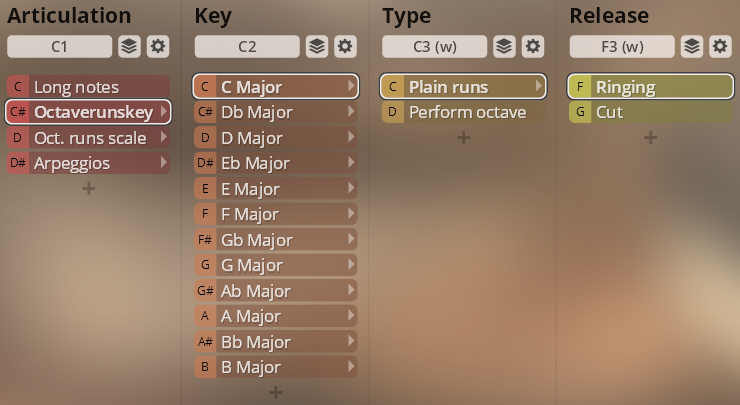Expand the arrow on Arpeggios
740x405 pixels.
coord(163,163)
